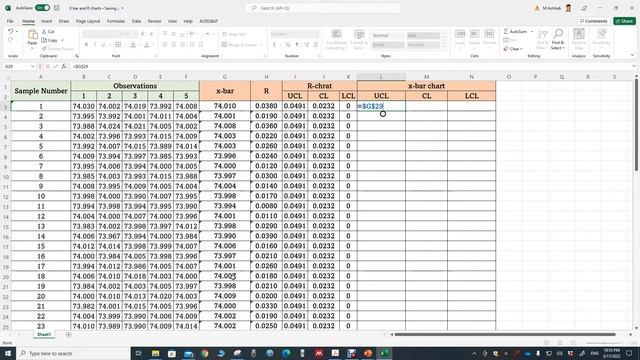Open the Clipboard dialog launcher
This screenshot has width=640, height=360.
[x=77, y=56]
